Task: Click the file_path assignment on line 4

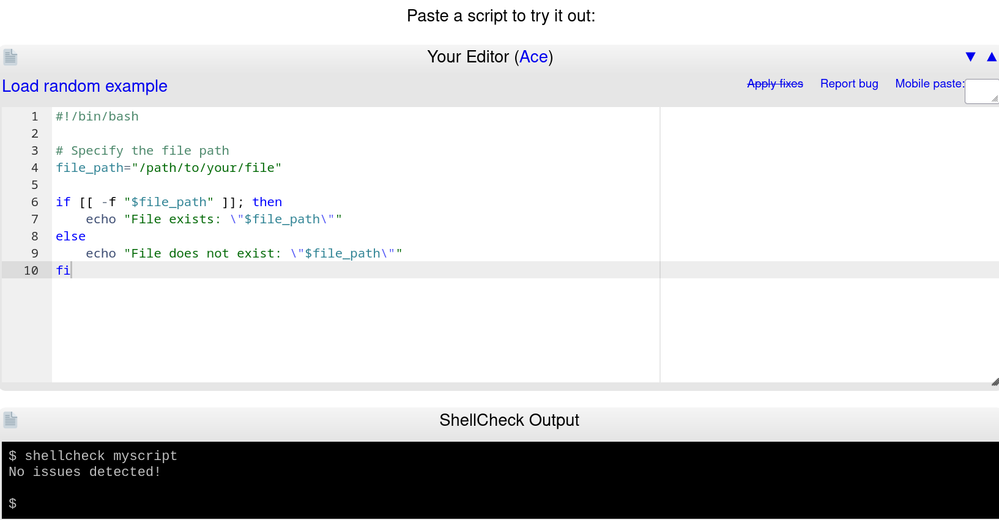Action: (x=168, y=168)
